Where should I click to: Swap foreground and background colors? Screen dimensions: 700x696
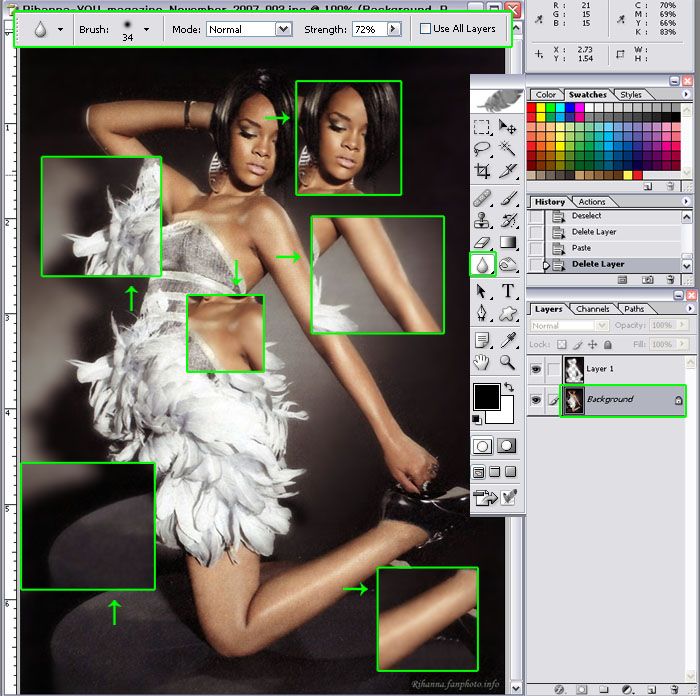click(508, 388)
